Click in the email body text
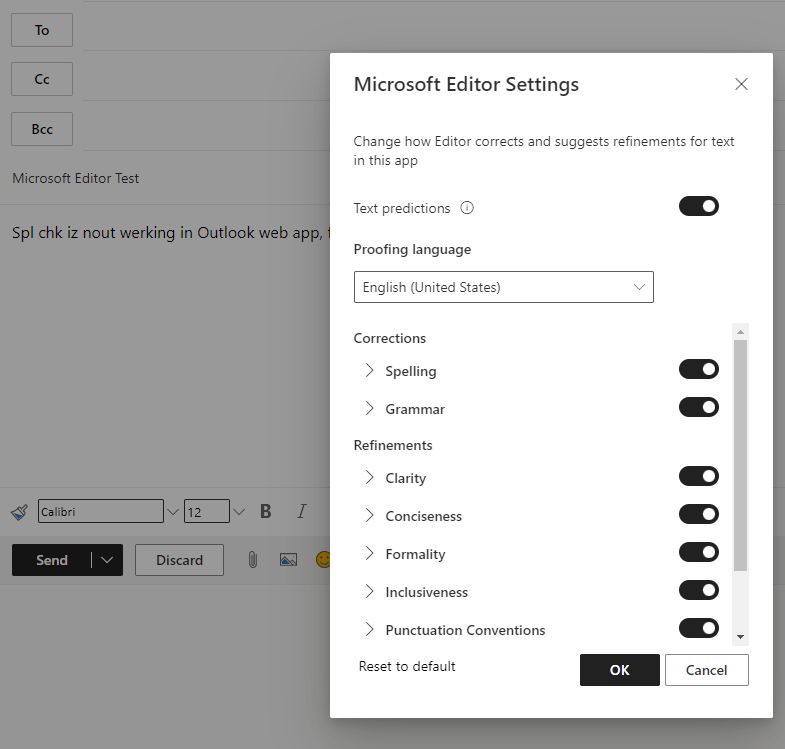 (x=171, y=233)
